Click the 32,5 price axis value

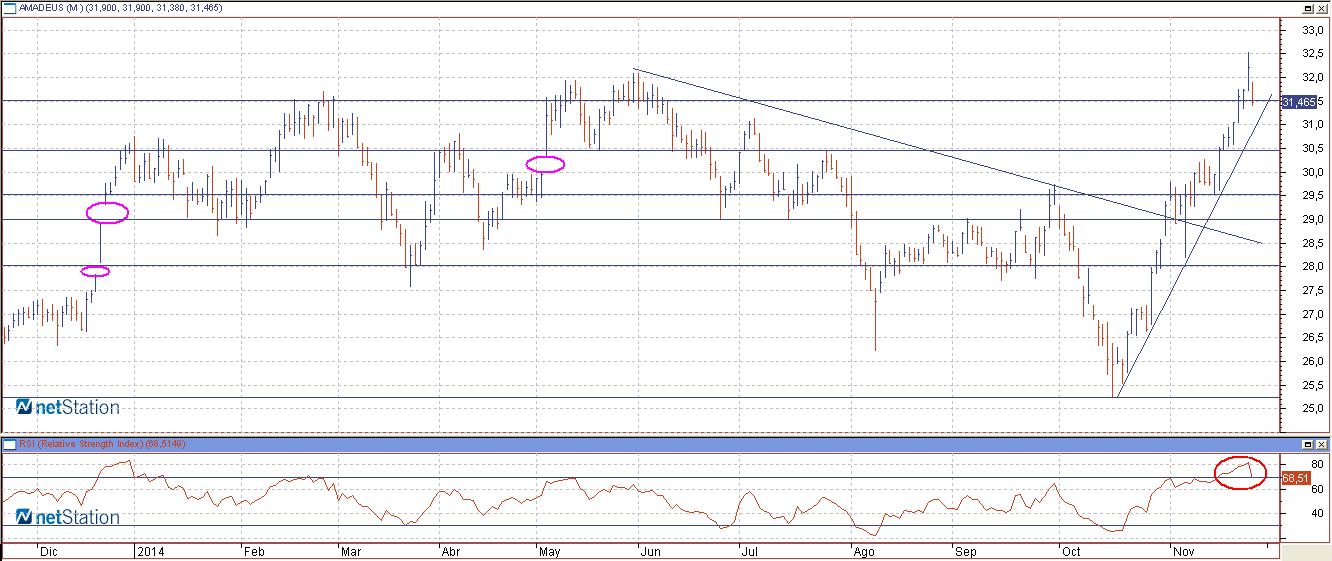1312,53
